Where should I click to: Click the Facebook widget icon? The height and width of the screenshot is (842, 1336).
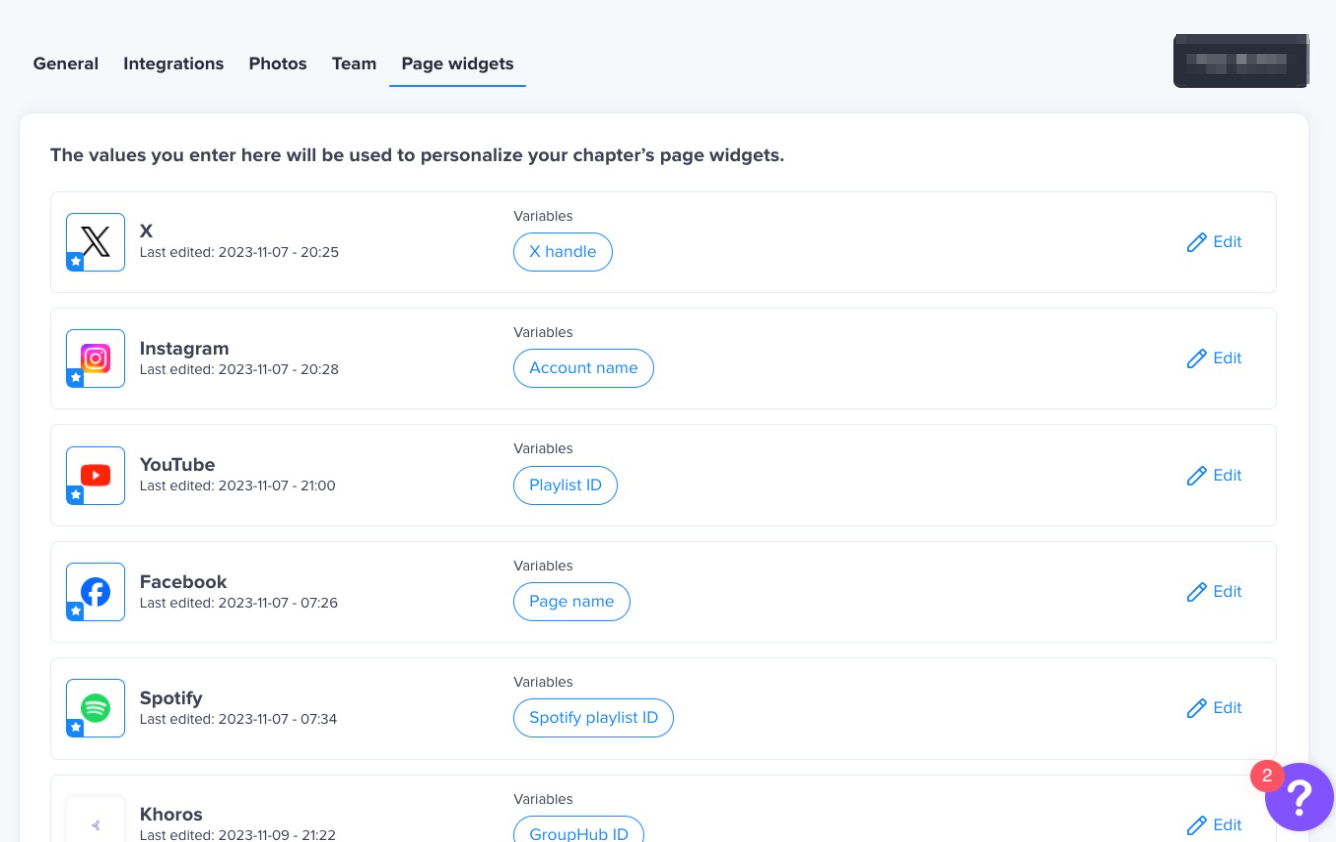tap(95, 591)
